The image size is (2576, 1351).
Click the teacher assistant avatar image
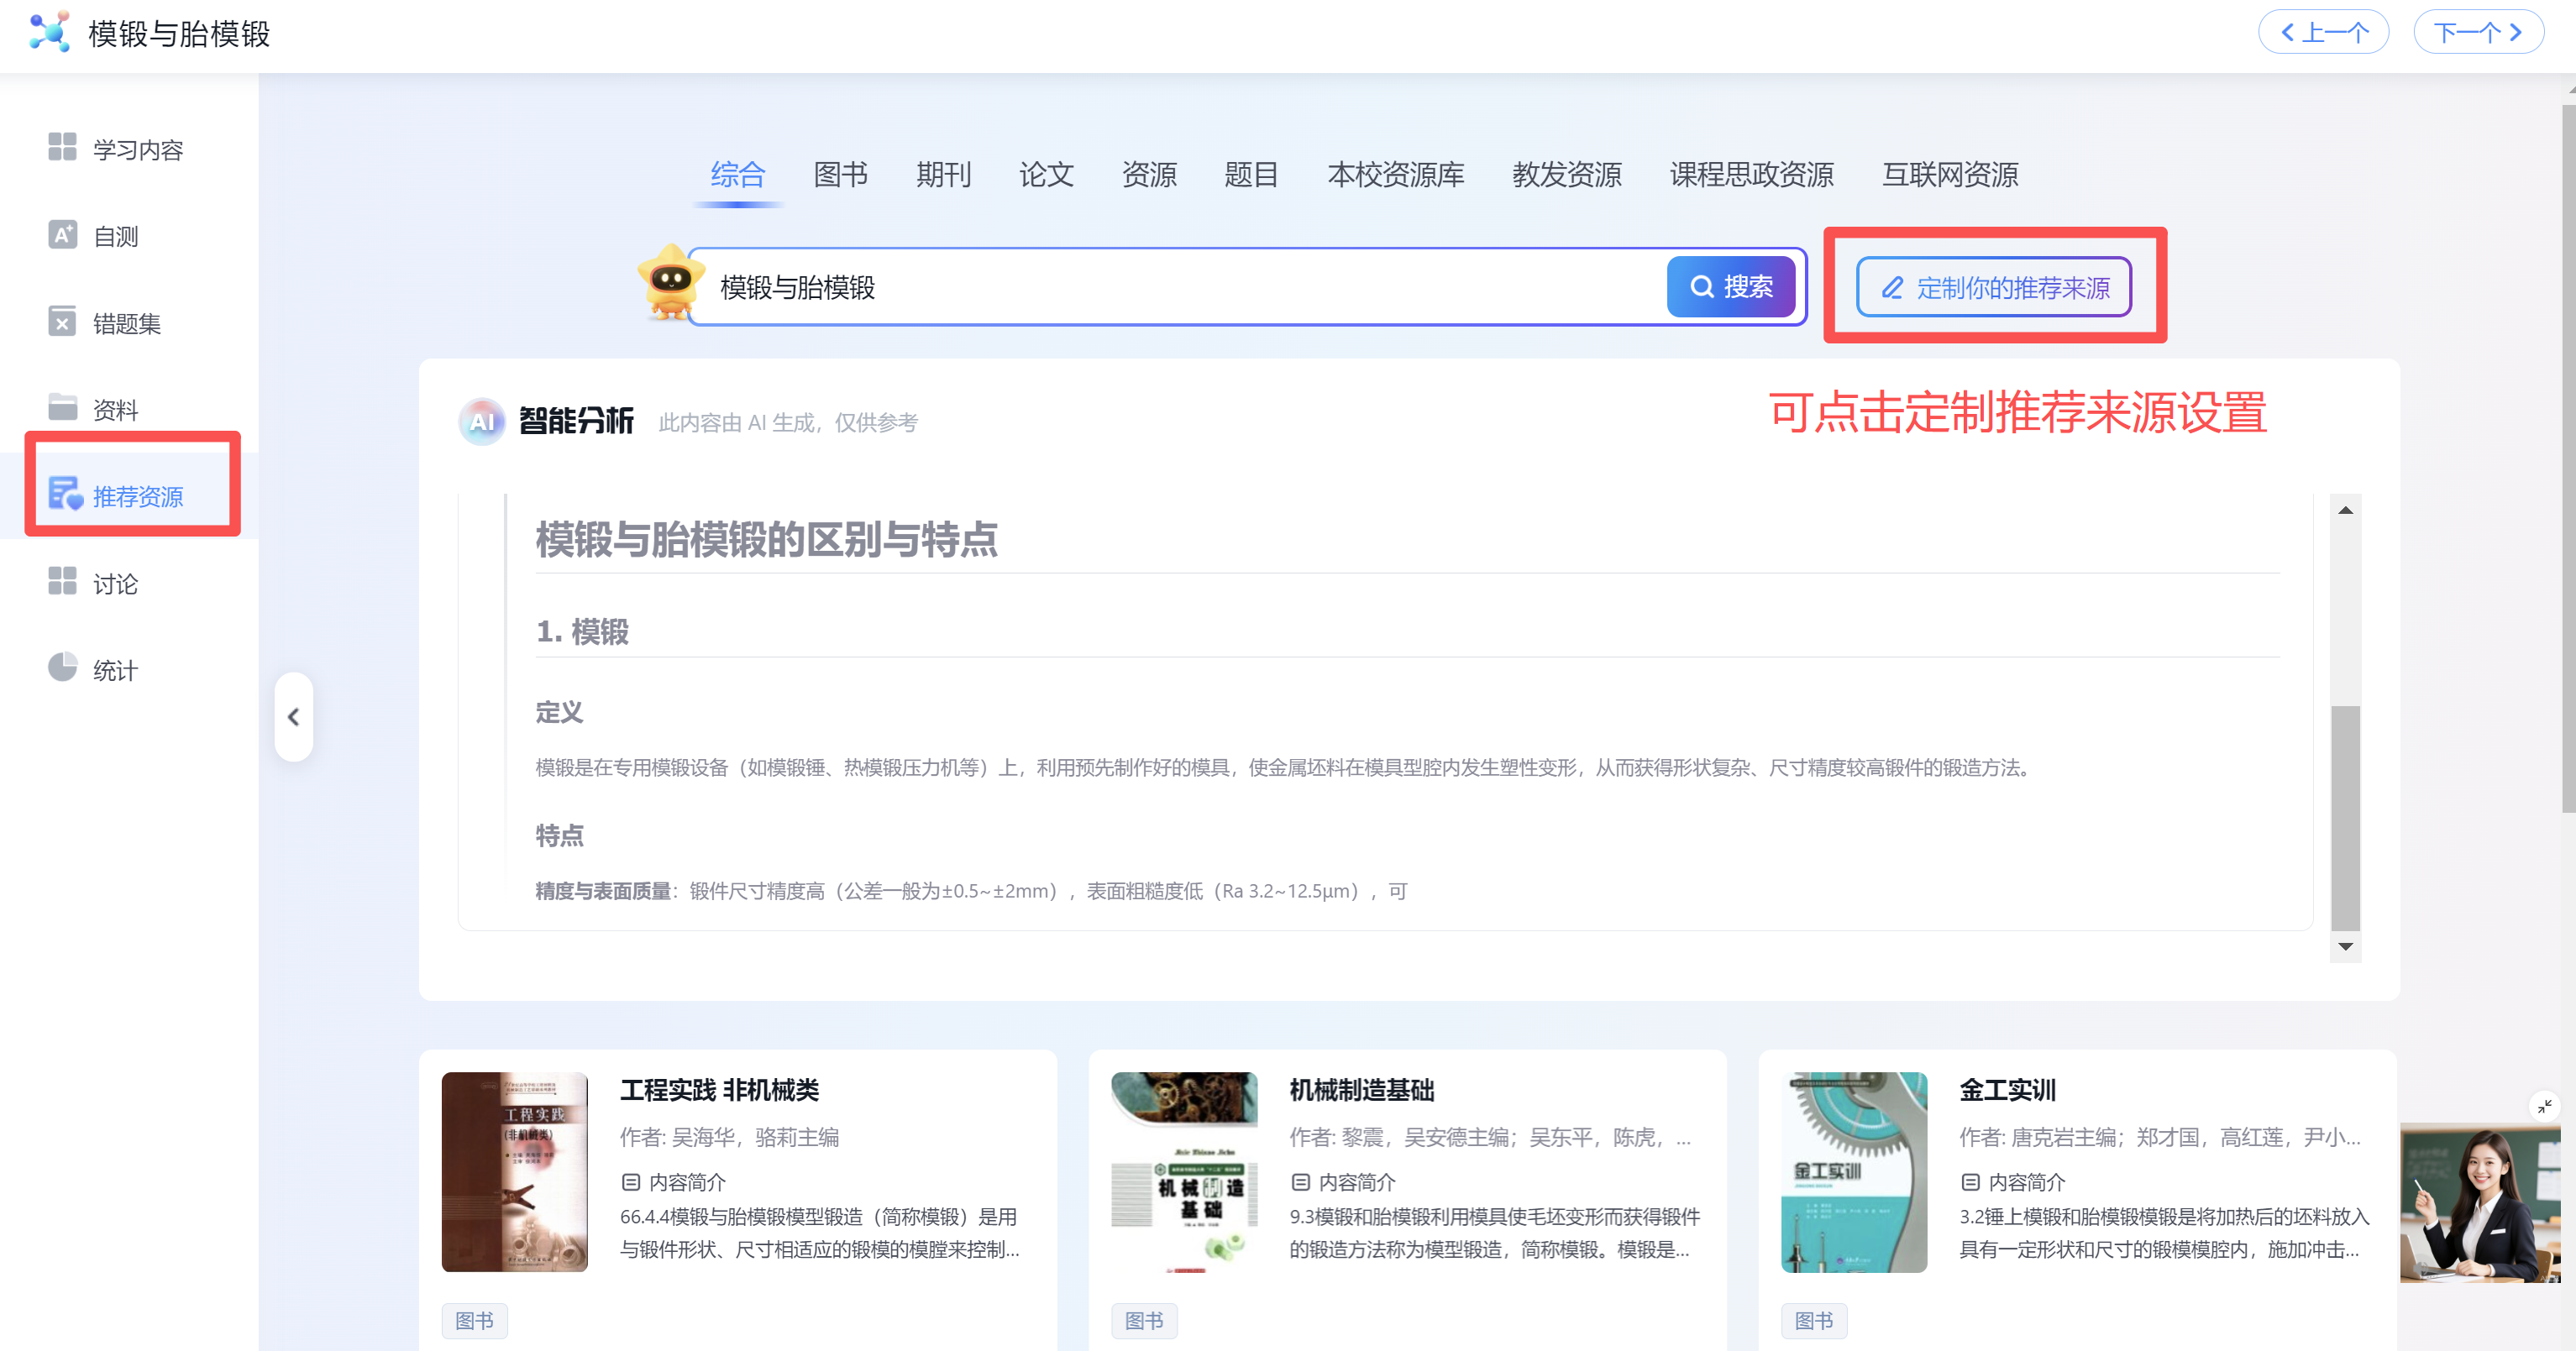2480,1202
